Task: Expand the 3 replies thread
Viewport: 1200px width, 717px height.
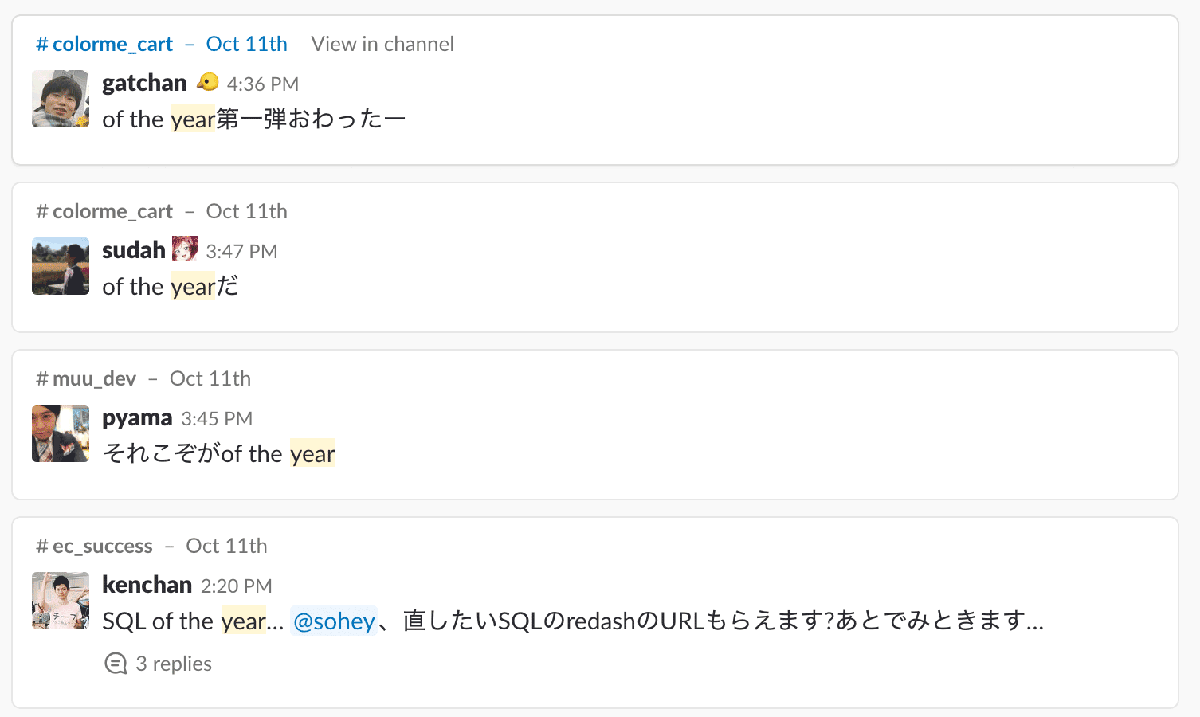Action: pos(173,663)
